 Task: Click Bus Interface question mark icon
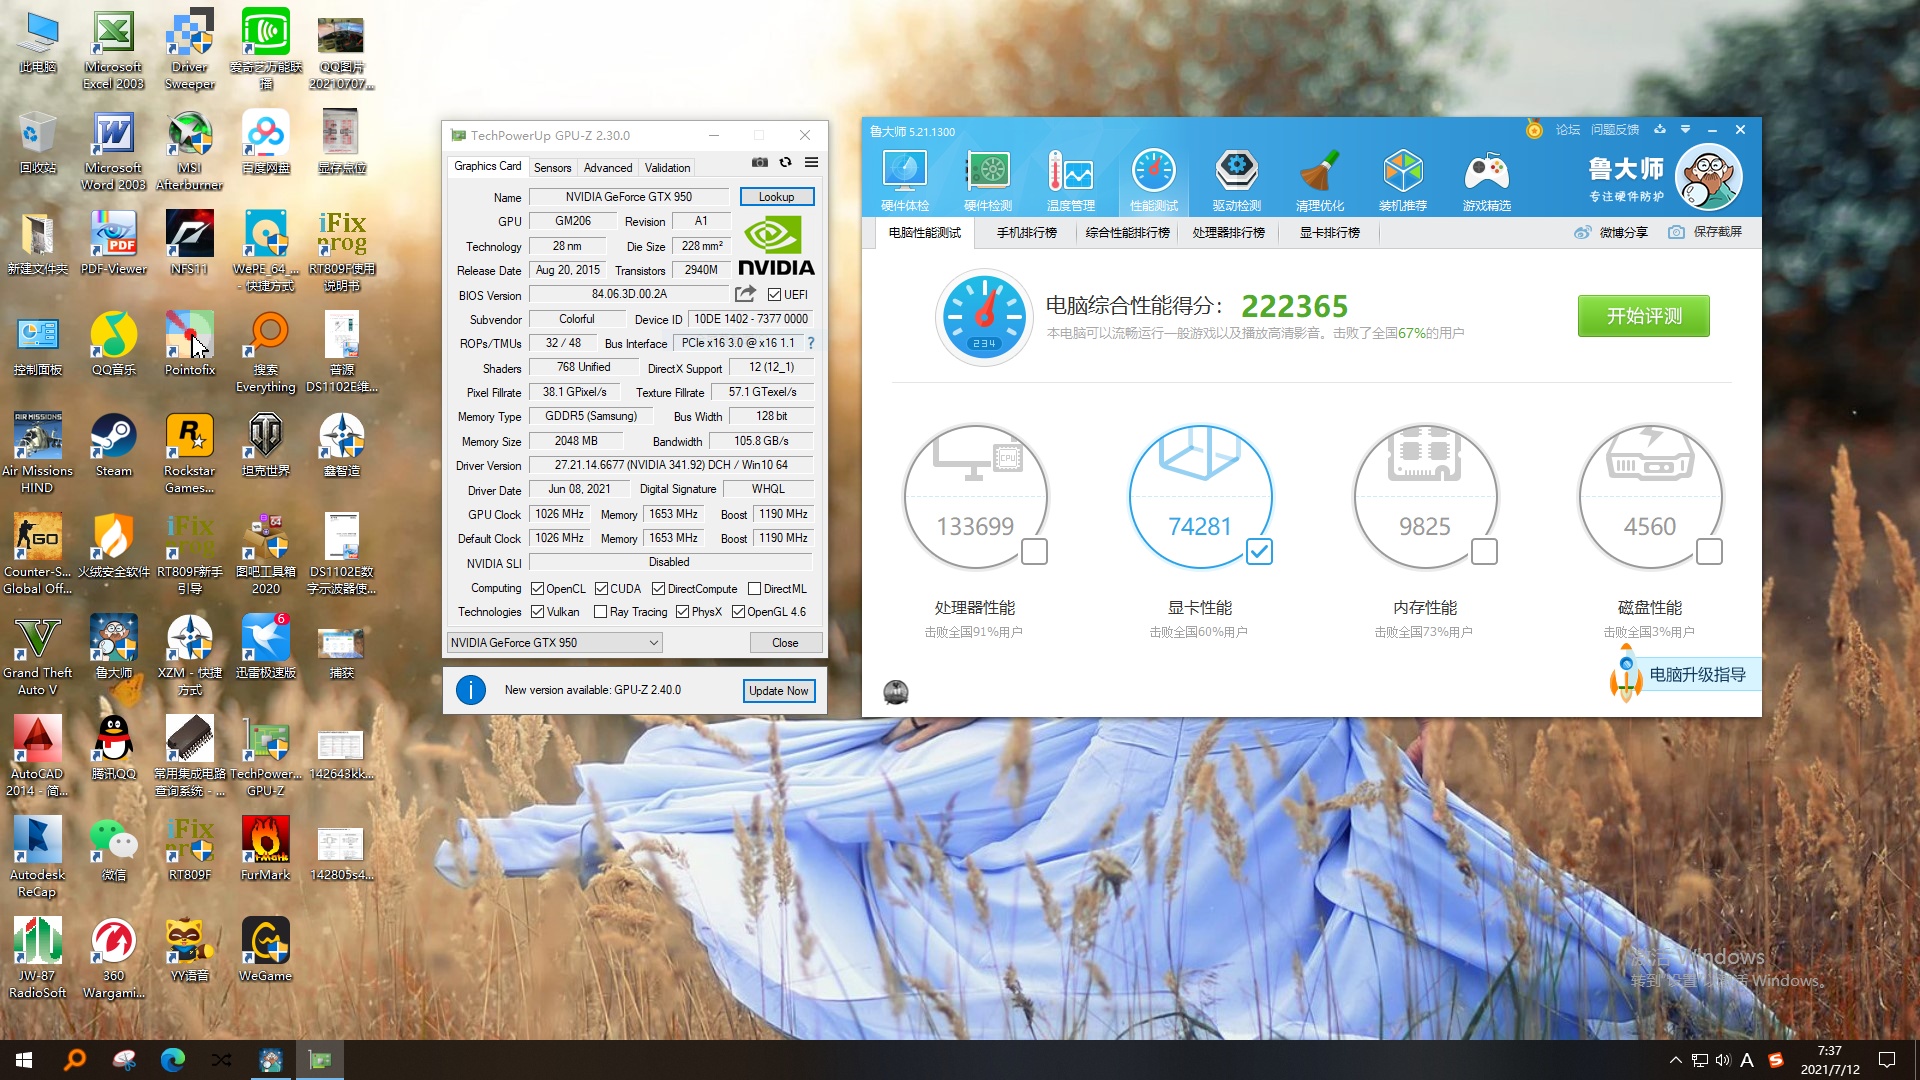811,343
